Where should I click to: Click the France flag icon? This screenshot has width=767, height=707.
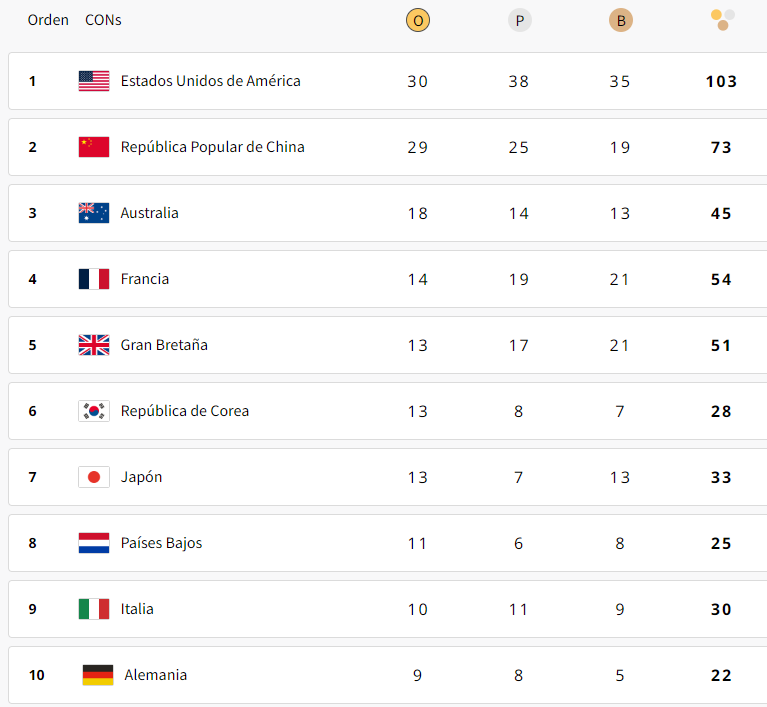(x=94, y=279)
